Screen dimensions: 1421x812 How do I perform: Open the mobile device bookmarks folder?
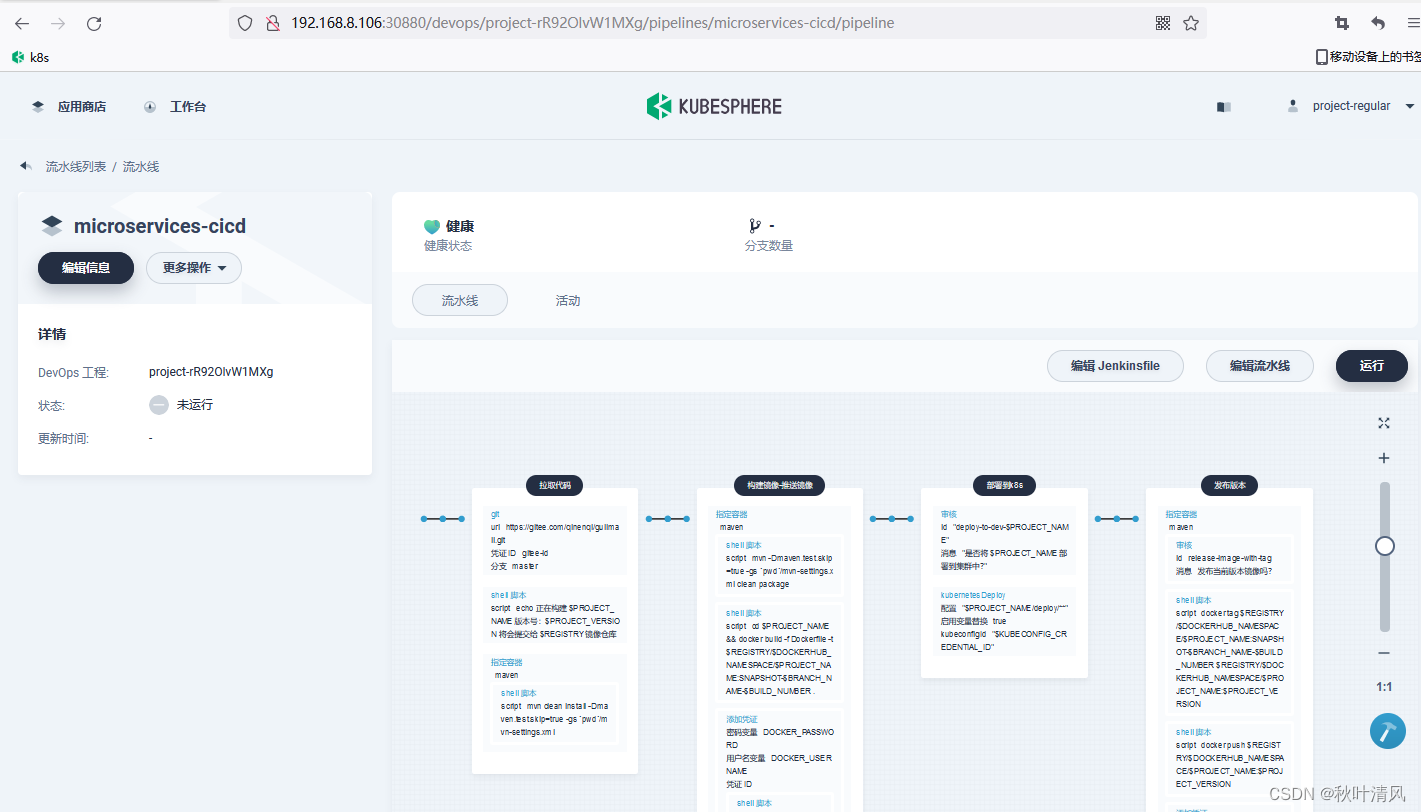(x=1367, y=57)
